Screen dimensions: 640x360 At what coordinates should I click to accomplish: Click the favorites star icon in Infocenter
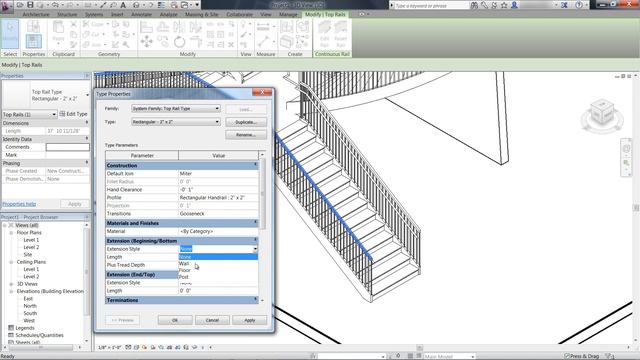point(504,5)
